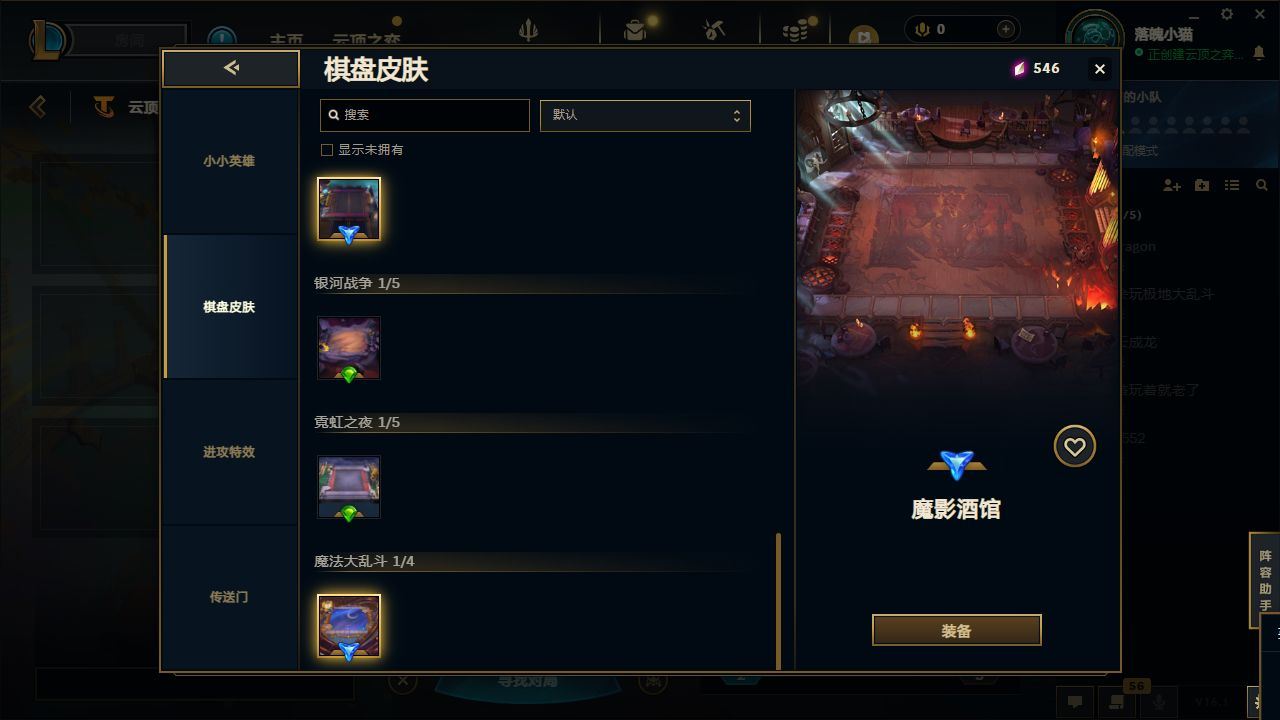Click the search magnifier icon
Image resolution: width=1280 pixels, height=720 pixels.
click(x=334, y=115)
